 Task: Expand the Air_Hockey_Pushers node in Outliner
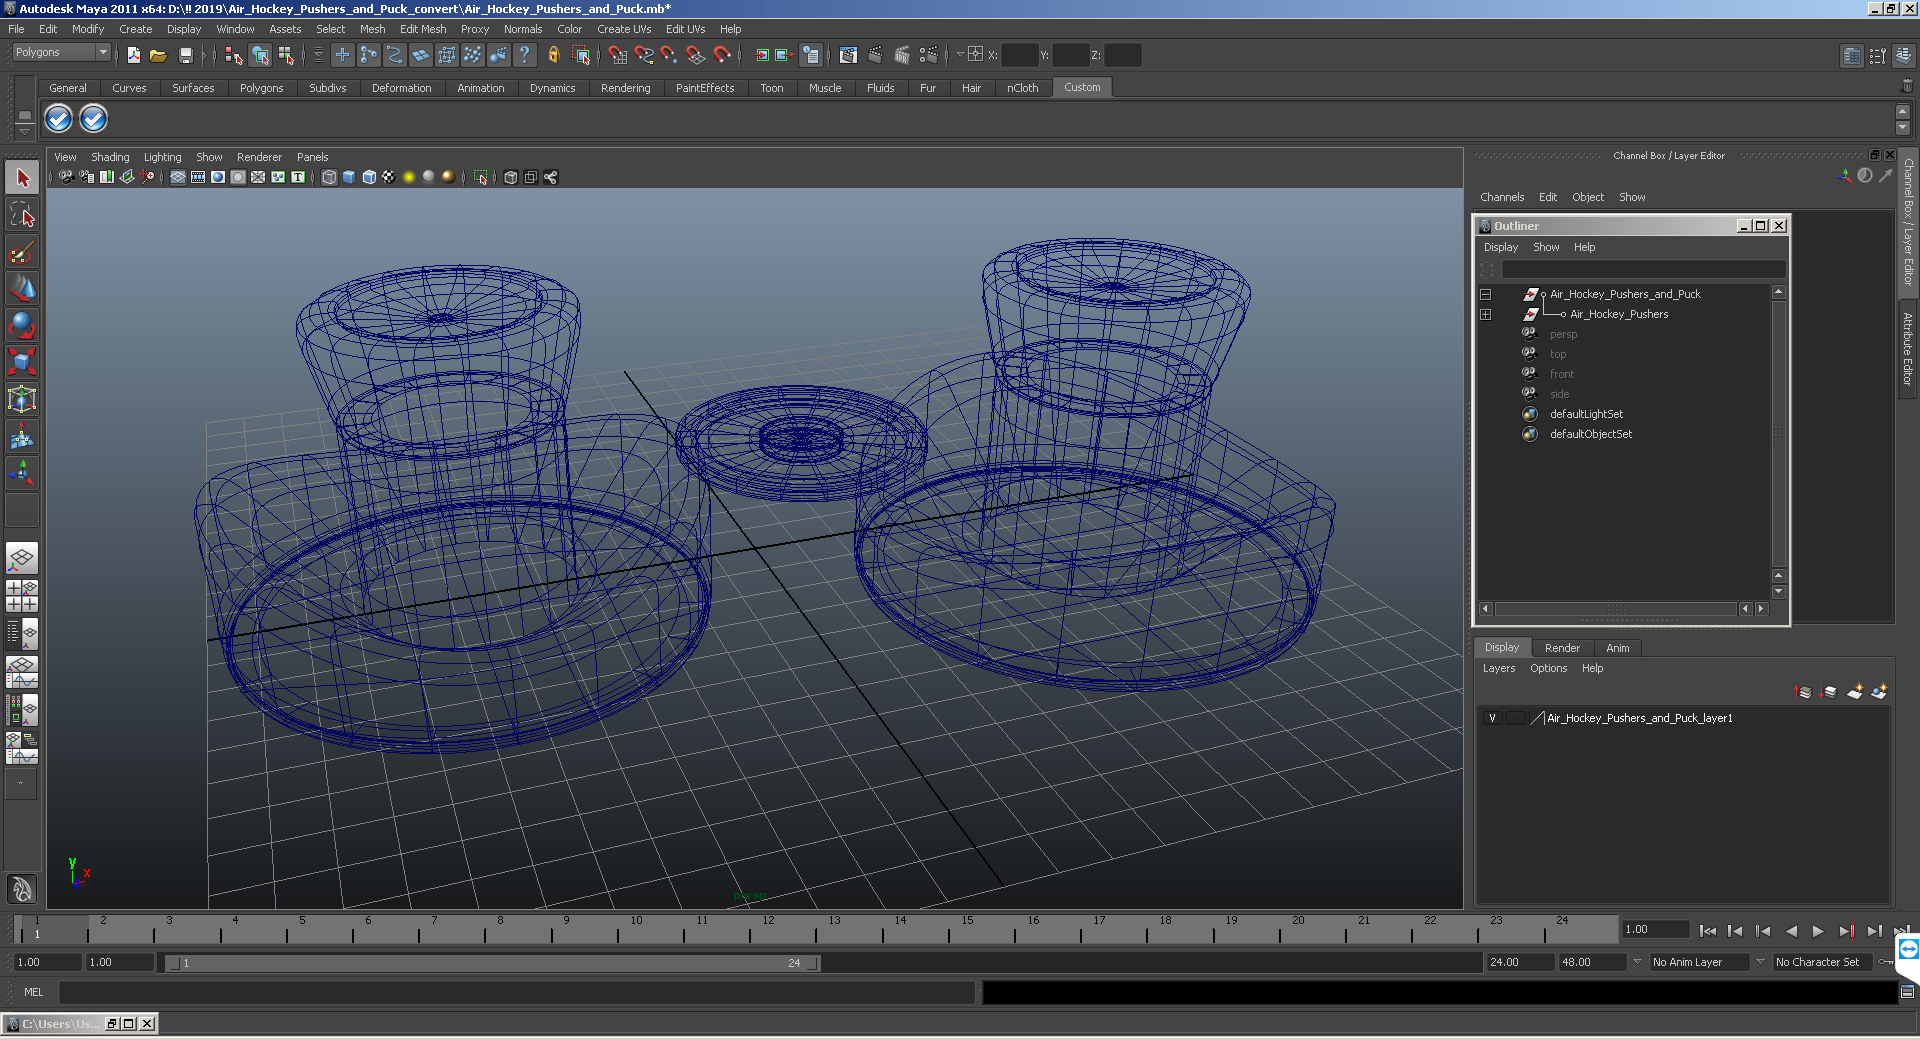1486,314
